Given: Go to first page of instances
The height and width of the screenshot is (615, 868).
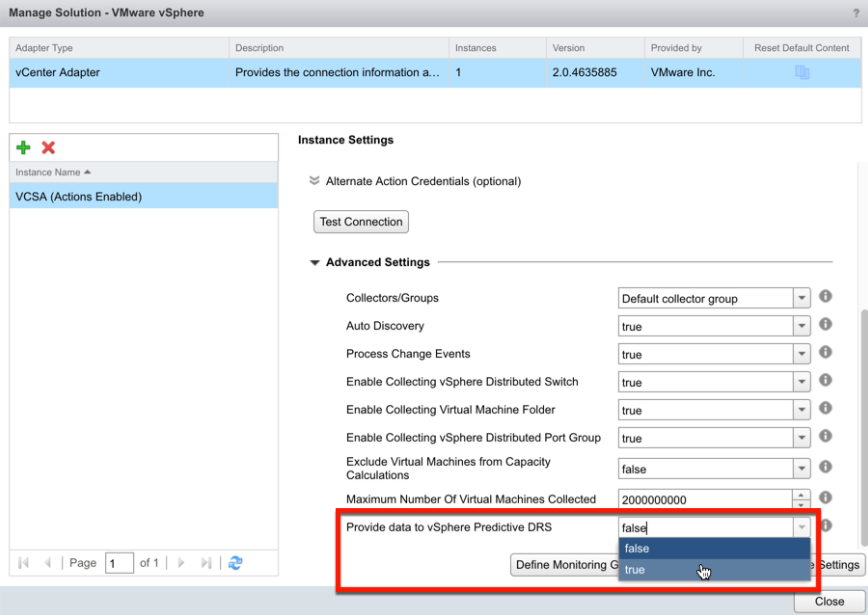Looking at the screenshot, I should 23,563.
